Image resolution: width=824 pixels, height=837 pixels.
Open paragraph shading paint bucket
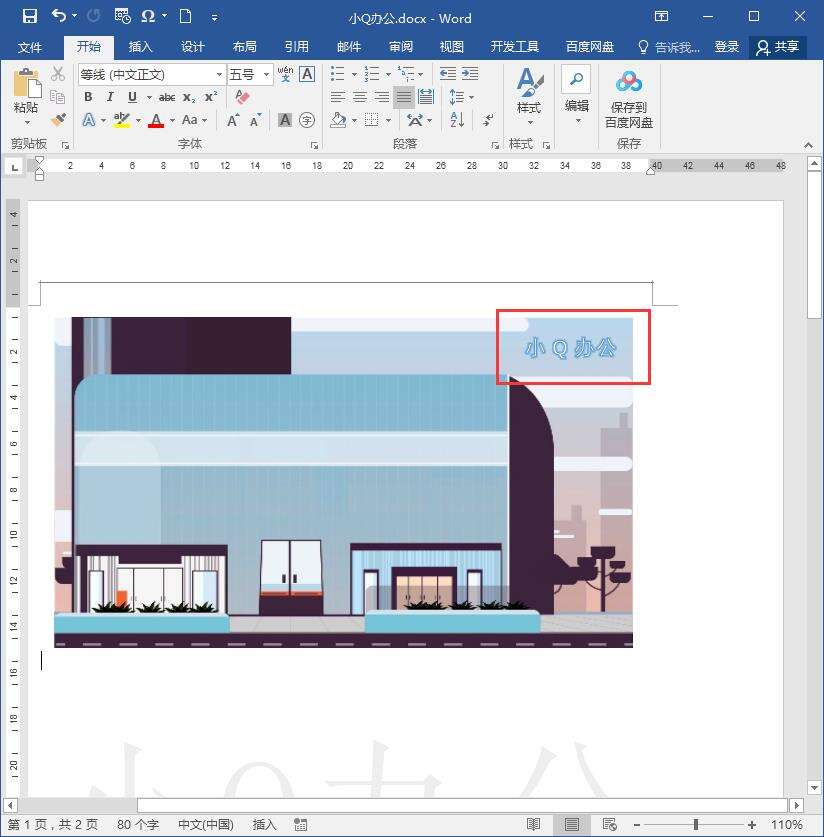[x=338, y=120]
